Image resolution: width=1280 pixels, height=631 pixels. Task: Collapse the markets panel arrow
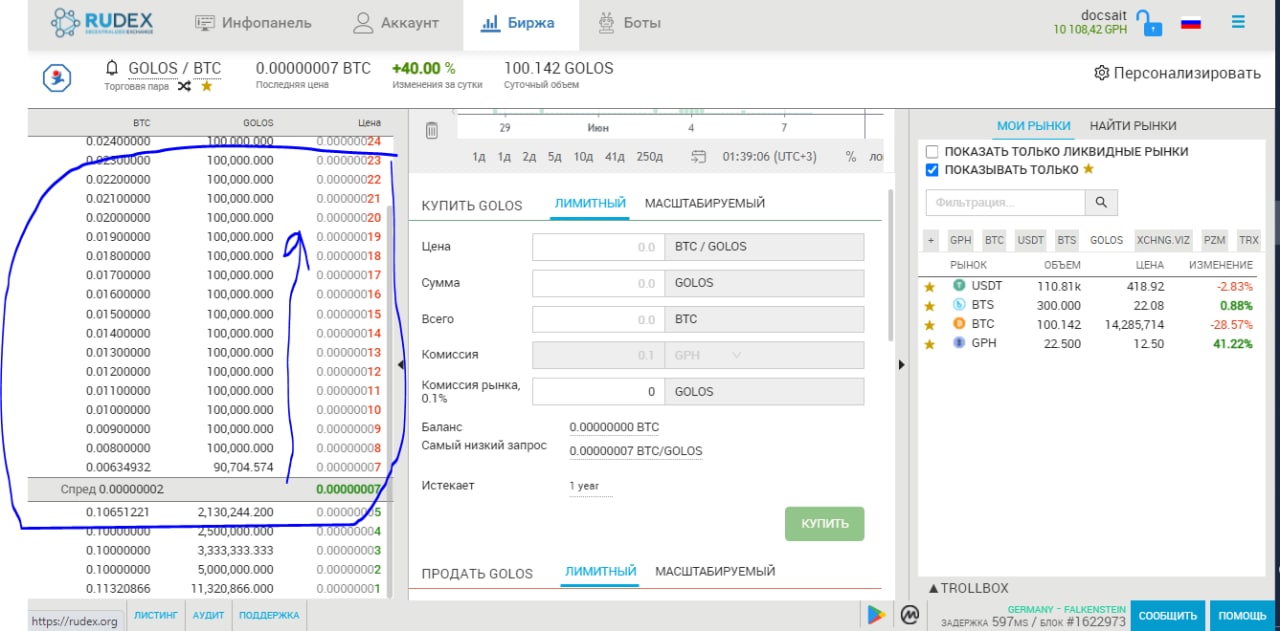point(900,365)
